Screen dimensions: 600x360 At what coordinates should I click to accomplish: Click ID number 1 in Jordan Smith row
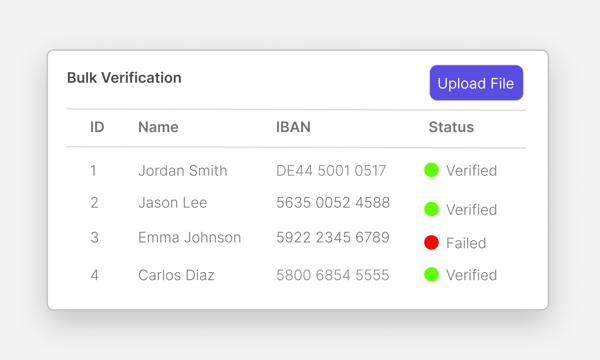coord(93,171)
